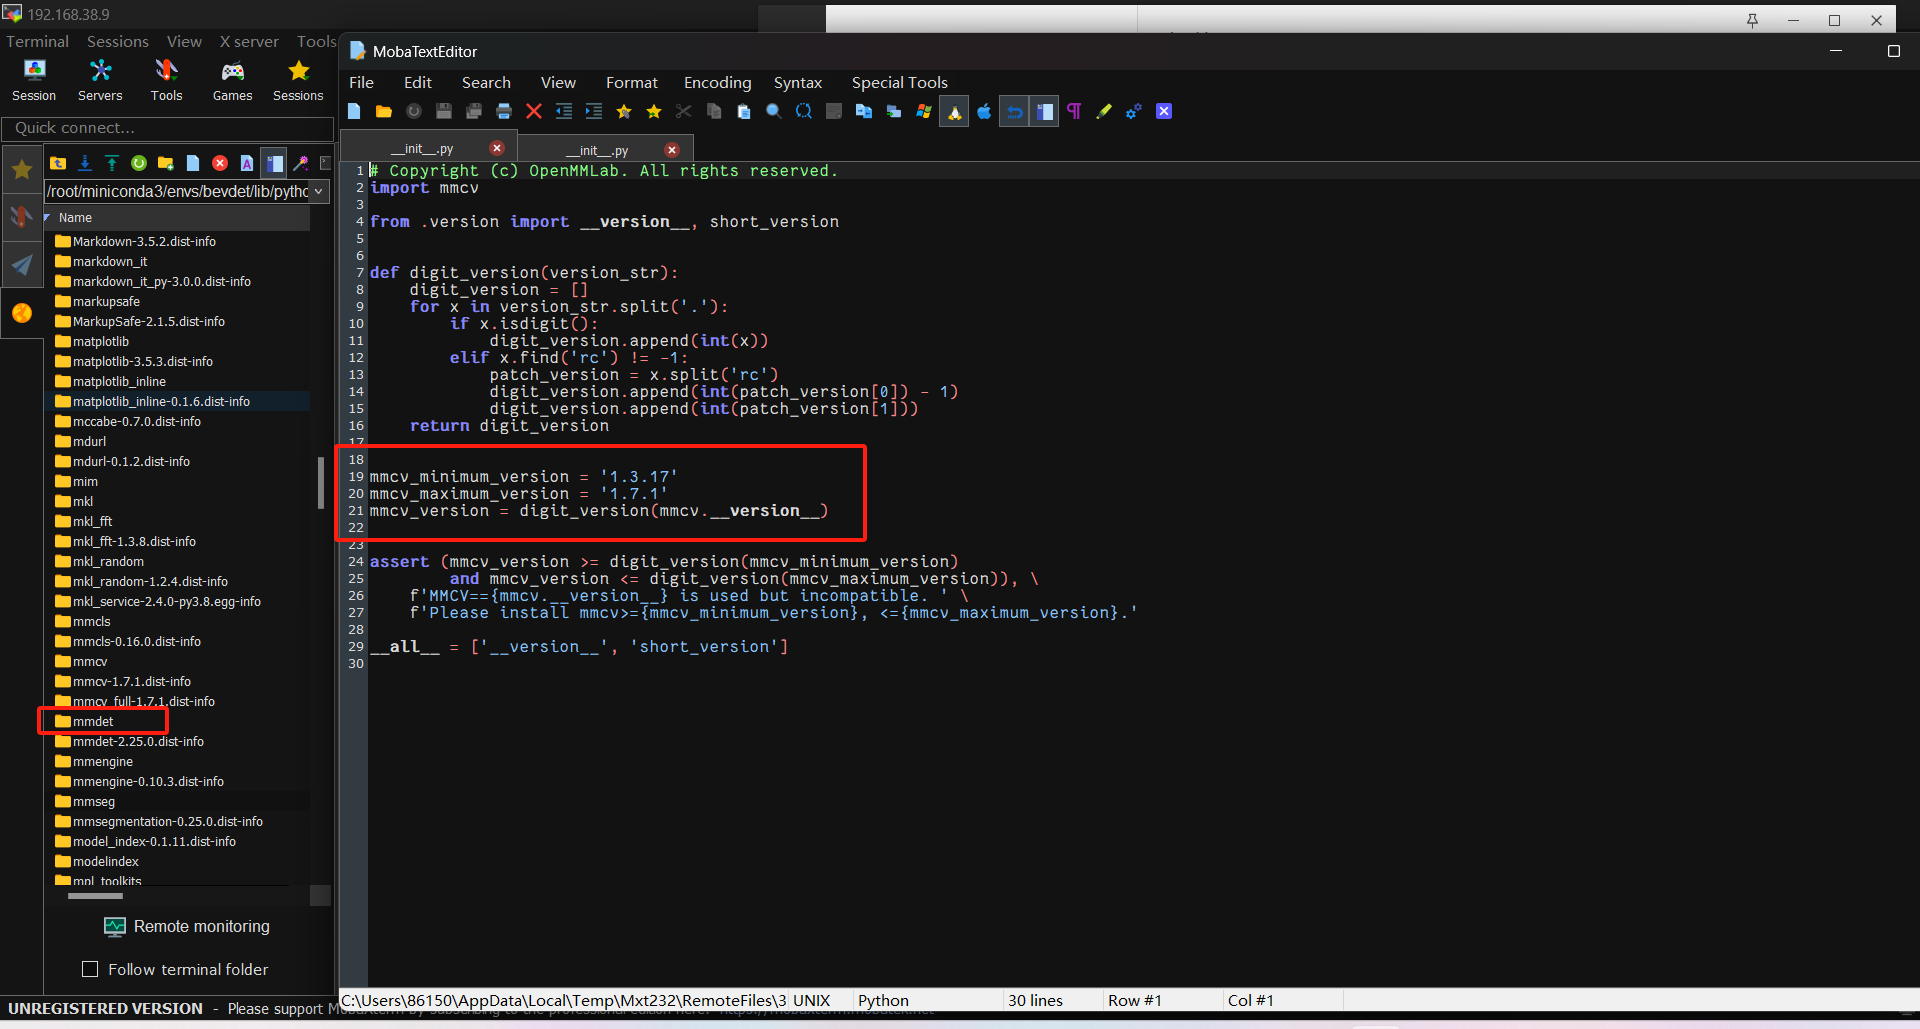
Task: Click the Find magnifier icon
Action: [x=774, y=111]
